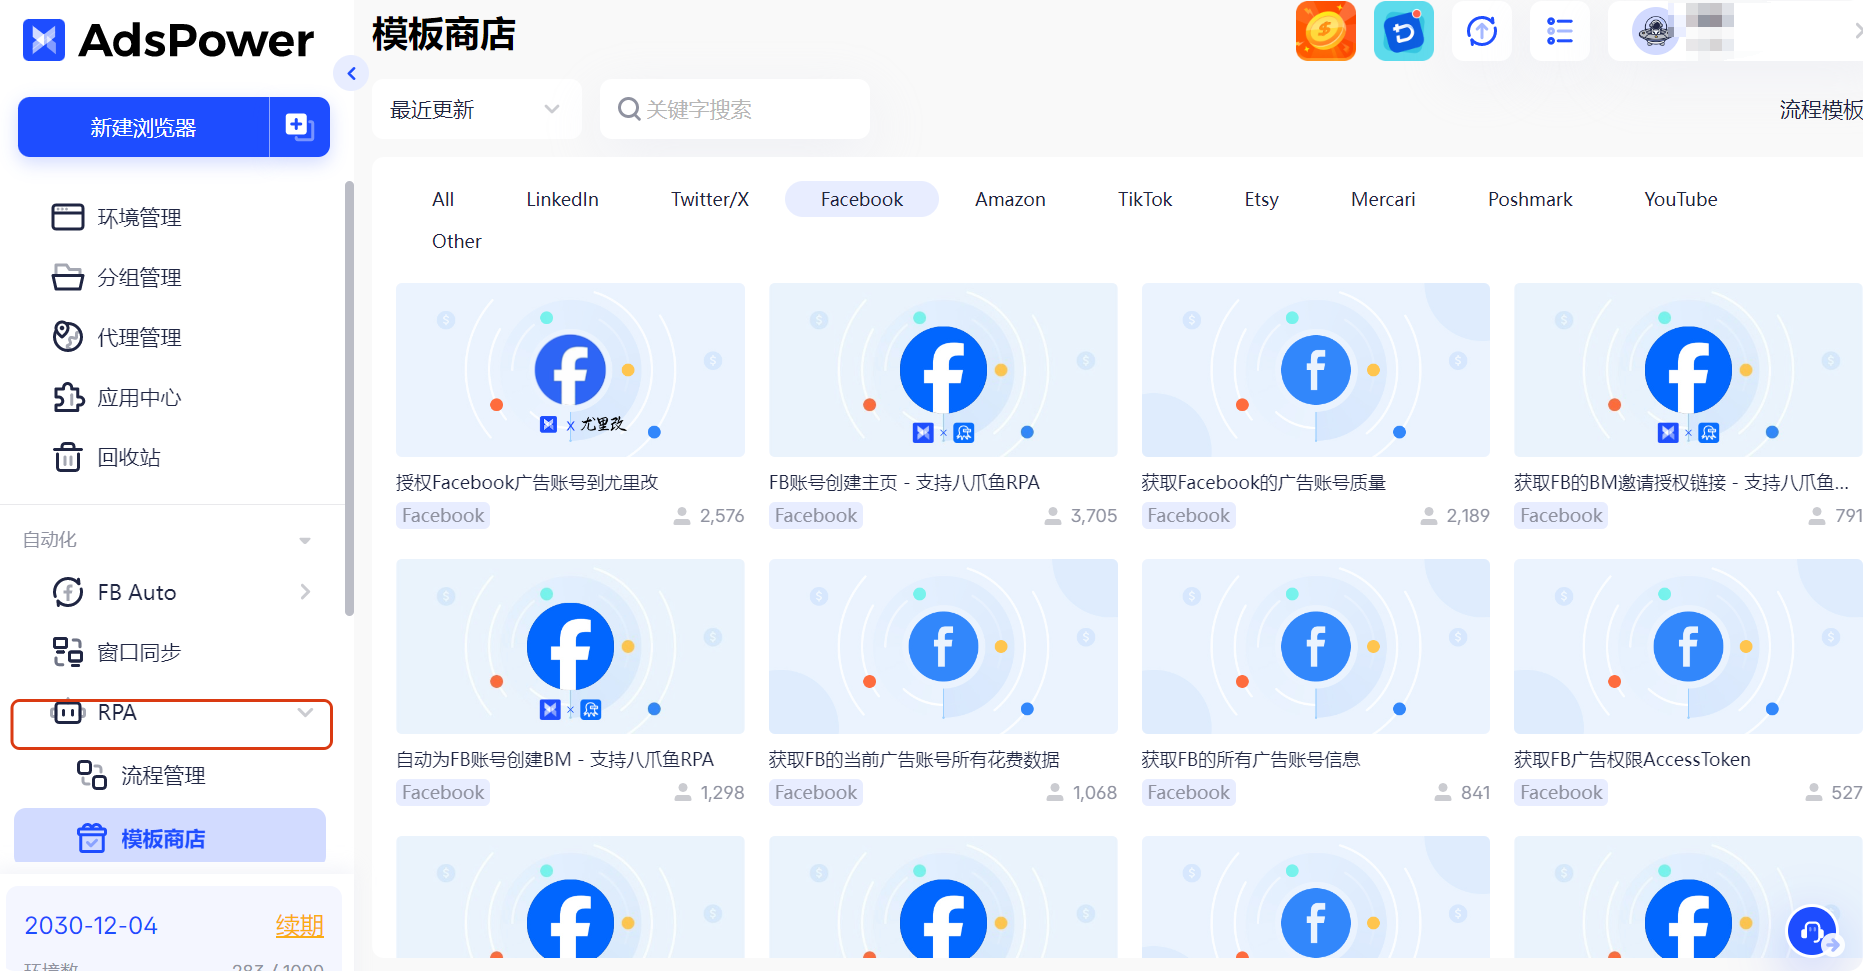Open template 自动为FB账号创建BM thumbnail
This screenshot has width=1863, height=971.
570,646
